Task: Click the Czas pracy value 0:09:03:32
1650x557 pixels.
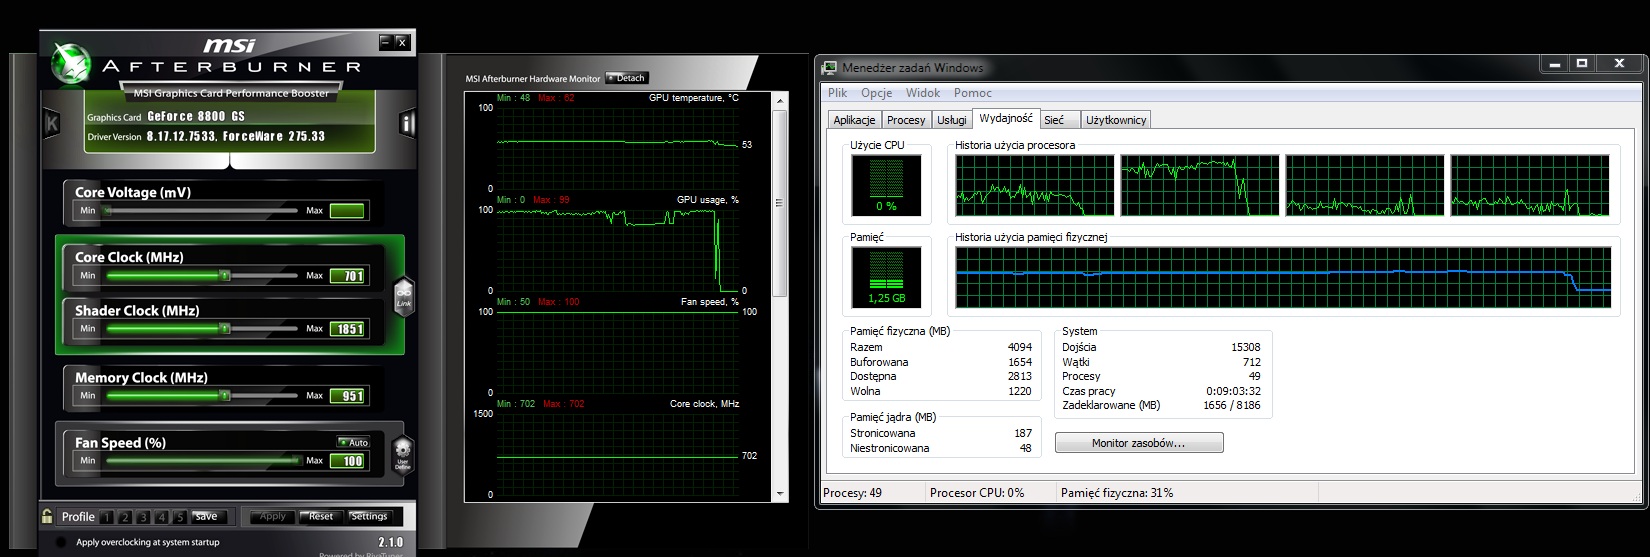Action: (1232, 391)
